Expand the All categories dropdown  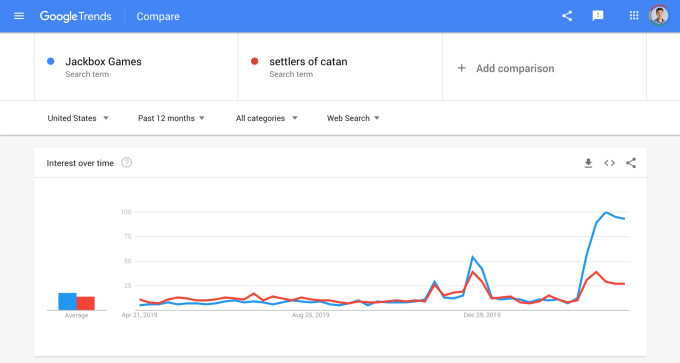coord(266,118)
